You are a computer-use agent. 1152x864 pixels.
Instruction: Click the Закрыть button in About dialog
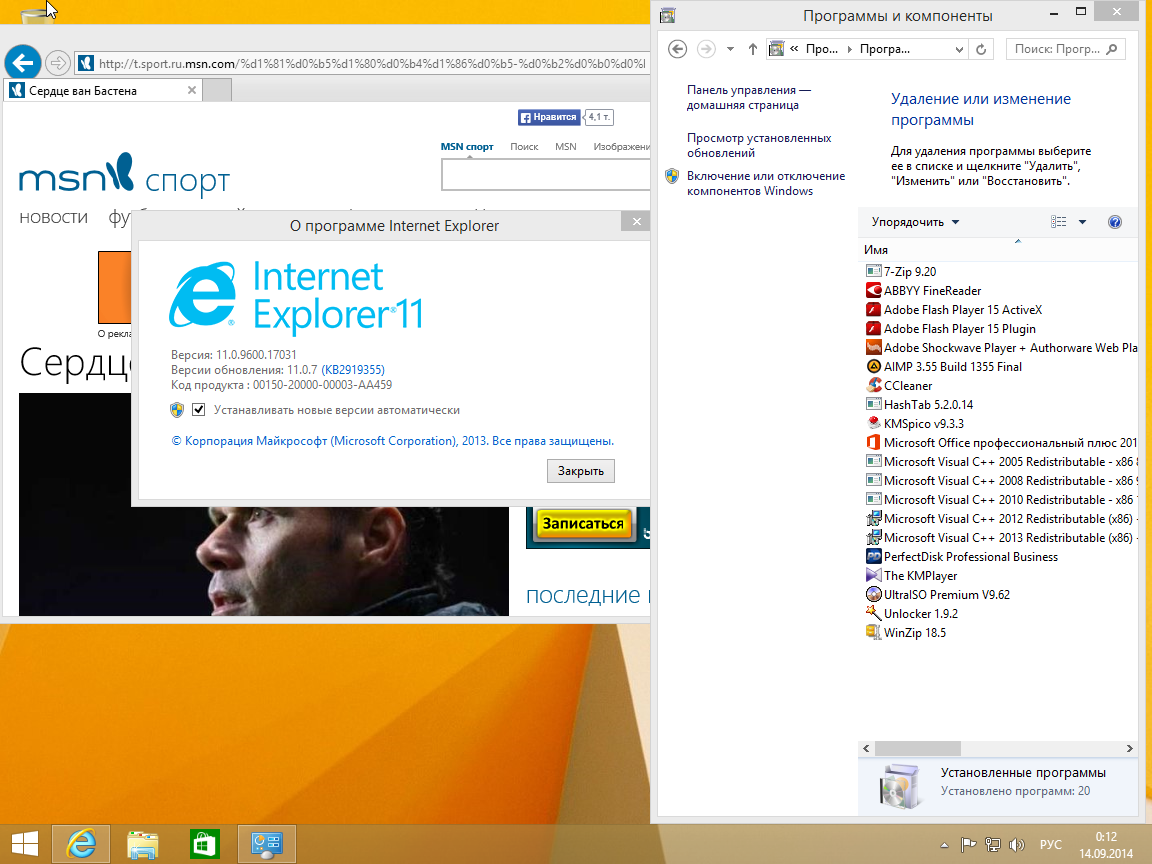[x=580, y=471]
